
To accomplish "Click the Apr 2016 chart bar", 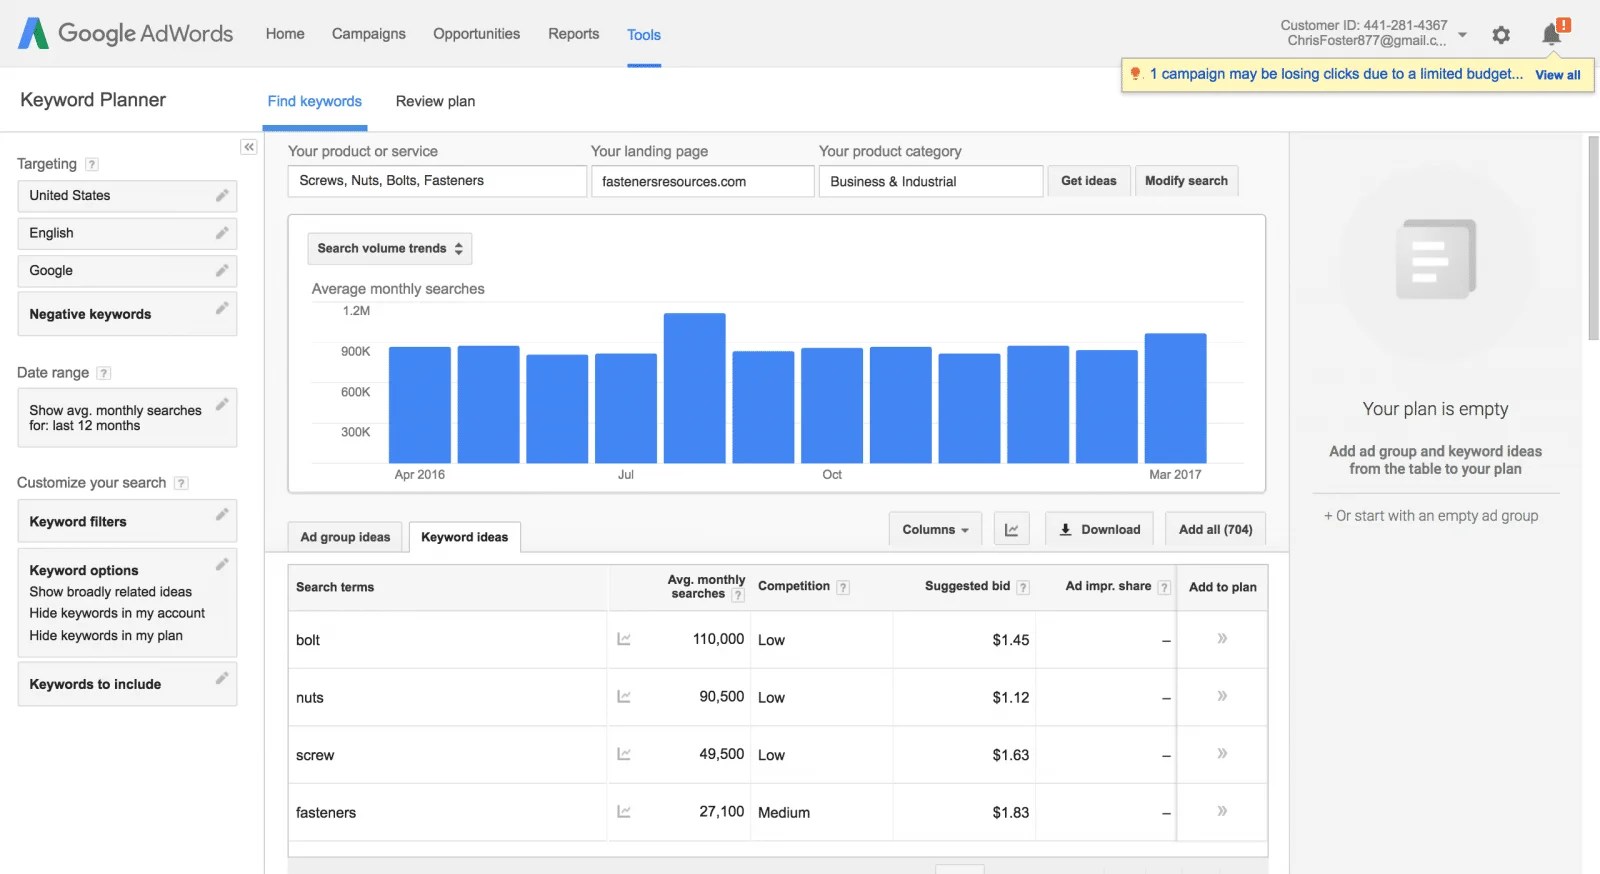I will (x=420, y=405).
